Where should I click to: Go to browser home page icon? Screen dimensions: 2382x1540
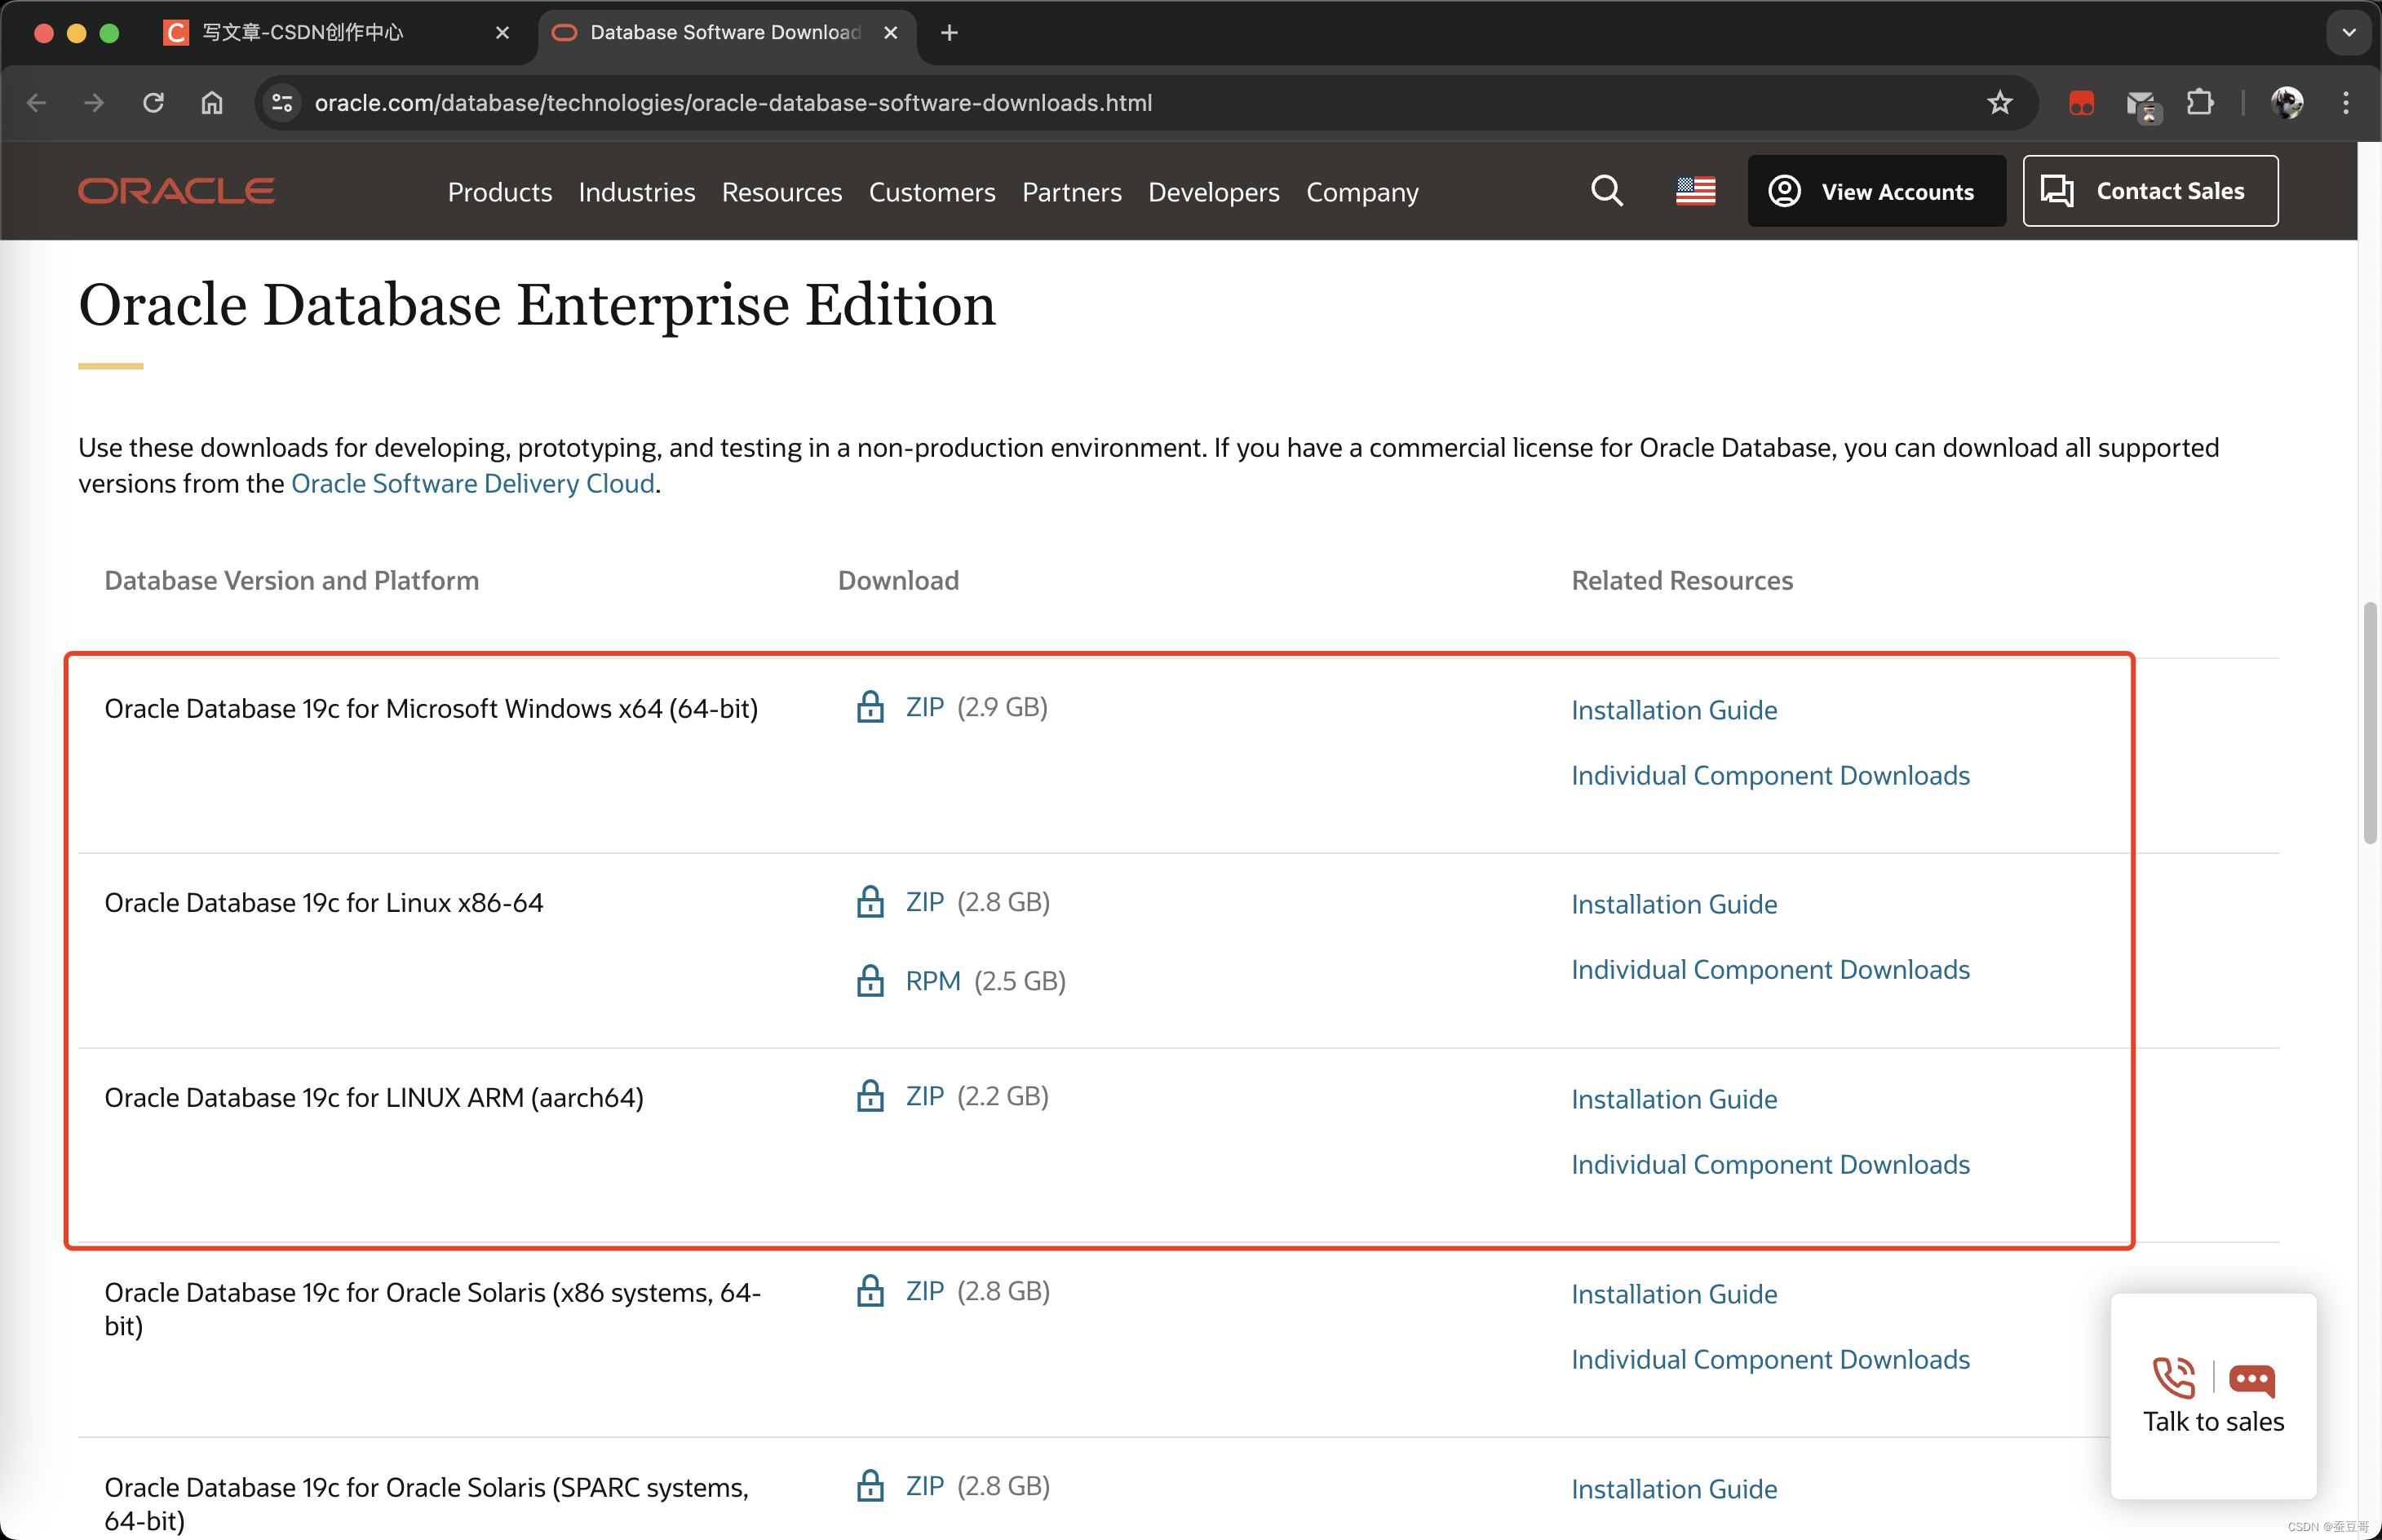(212, 103)
